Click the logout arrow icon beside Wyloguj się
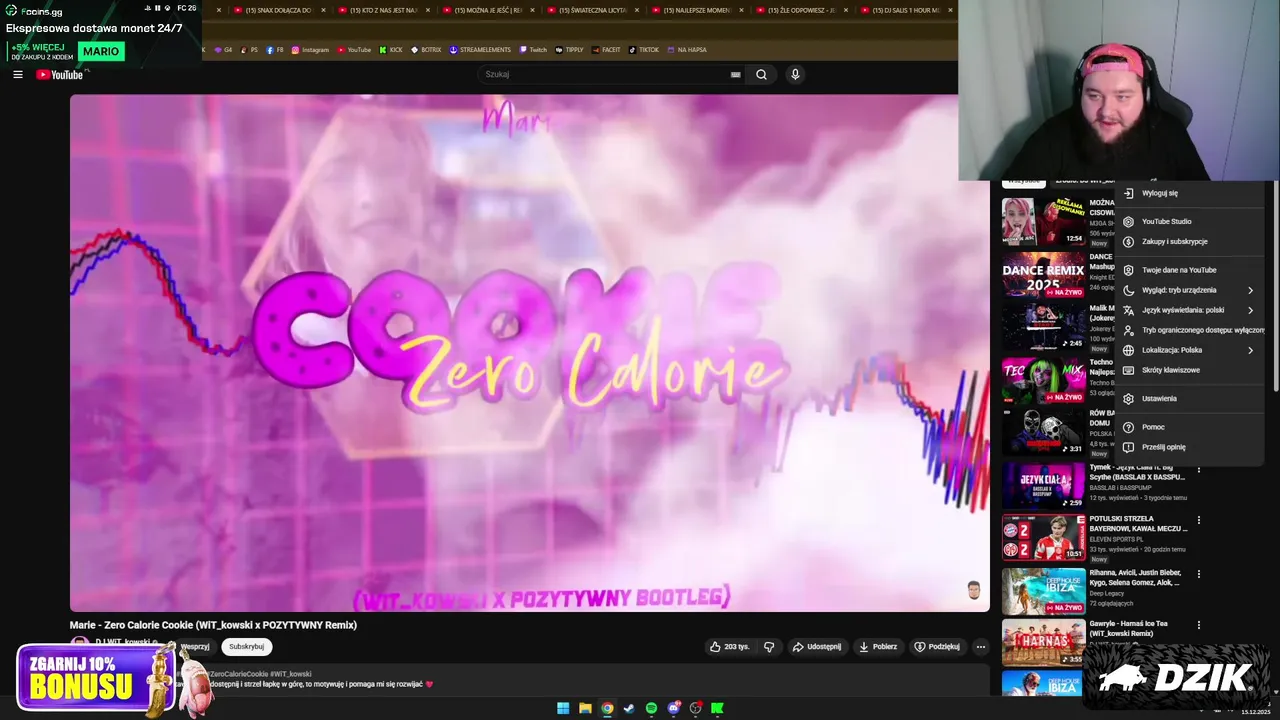1280x720 pixels. [x=1128, y=193]
